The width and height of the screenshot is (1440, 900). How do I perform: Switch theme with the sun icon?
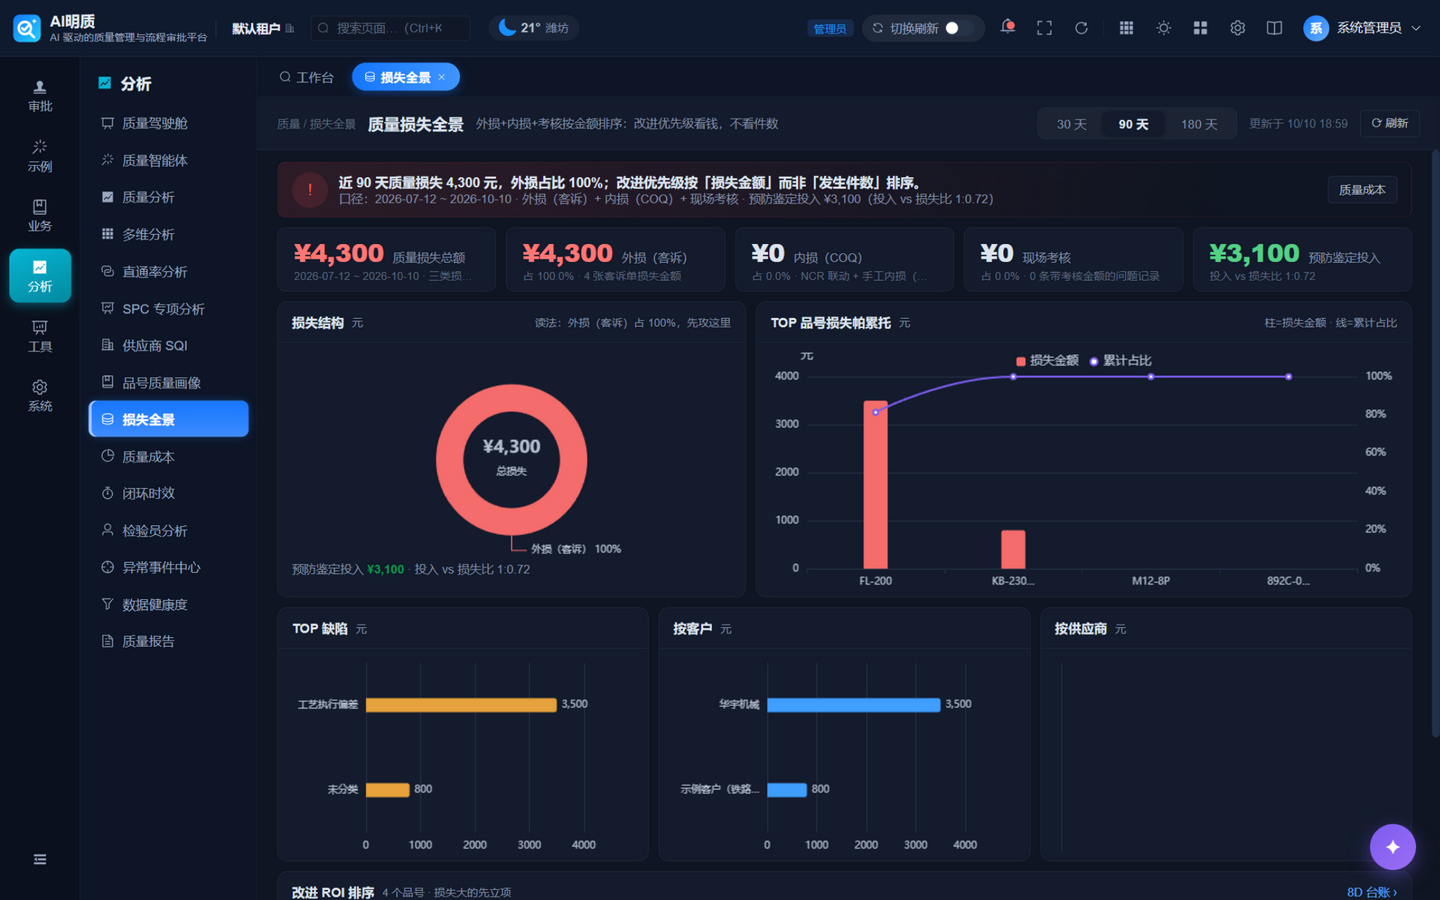click(x=1163, y=28)
